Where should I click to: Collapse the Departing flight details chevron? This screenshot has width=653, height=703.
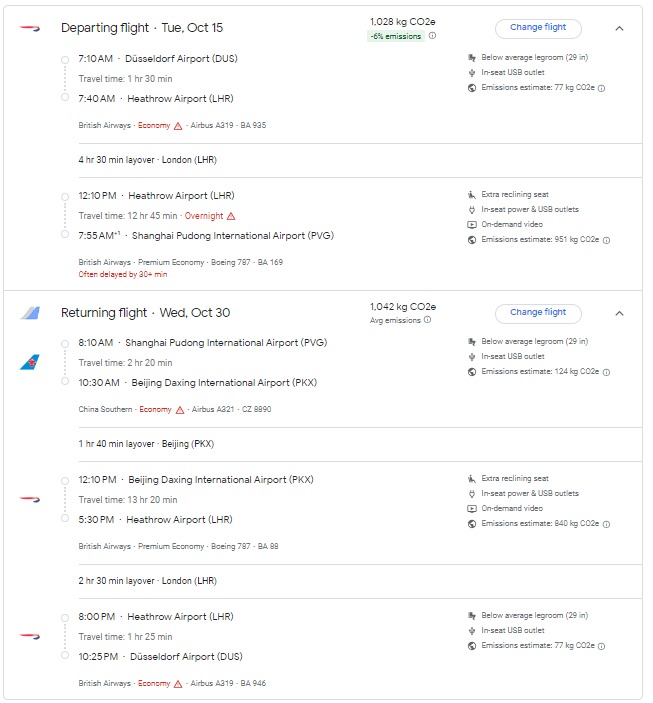(x=619, y=28)
